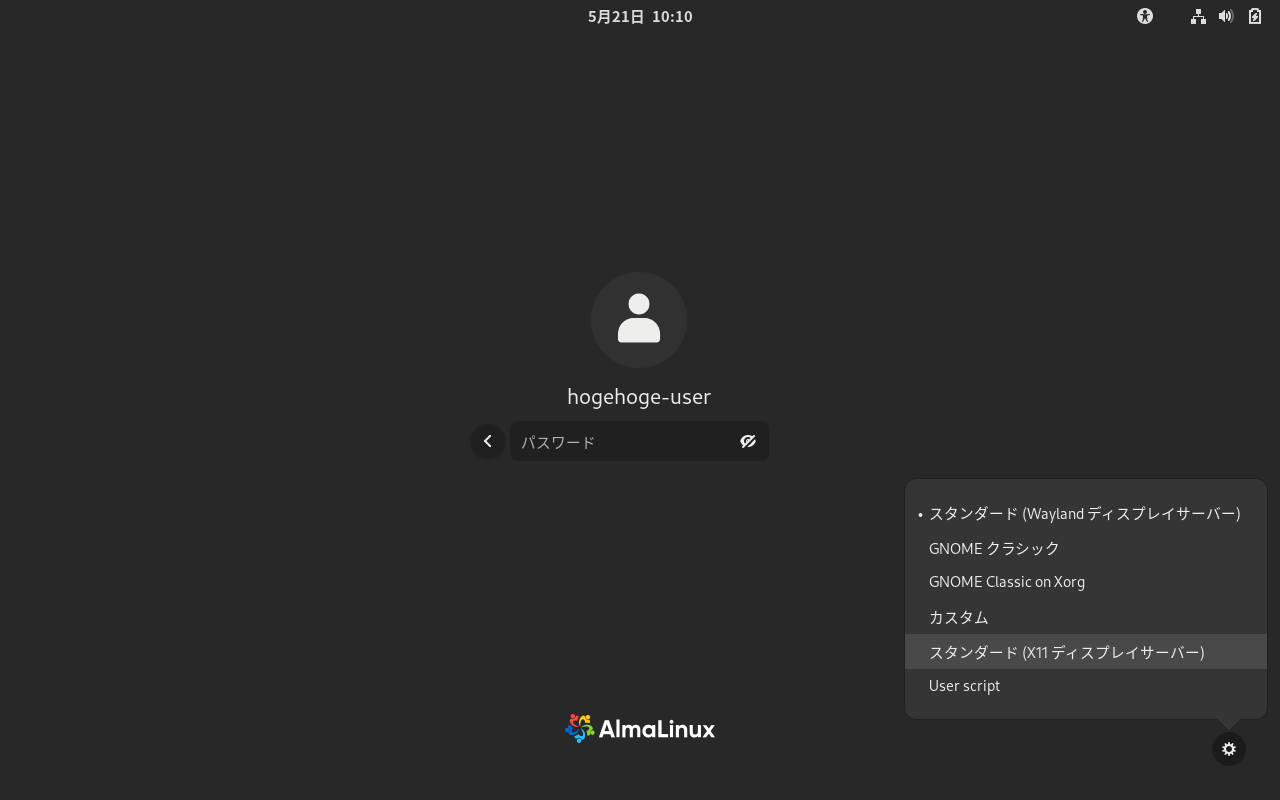Click the hogehoge-user avatar icon
Viewport: 1280px width, 800px height.
tap(639, 320)
